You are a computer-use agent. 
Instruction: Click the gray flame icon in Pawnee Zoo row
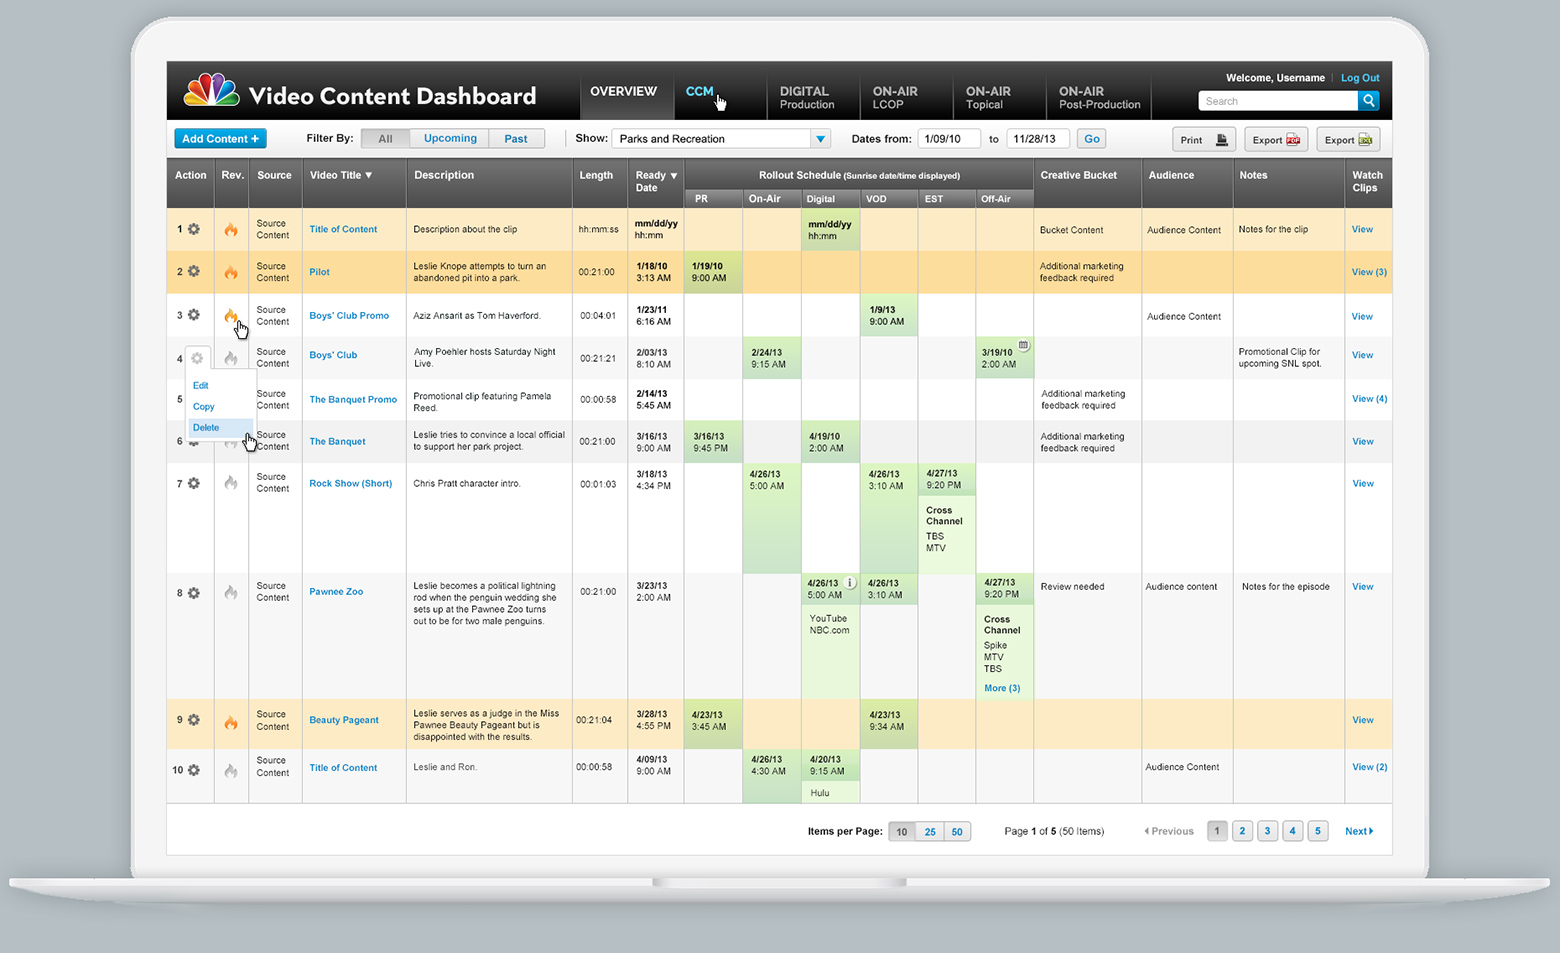coord(231,592)
